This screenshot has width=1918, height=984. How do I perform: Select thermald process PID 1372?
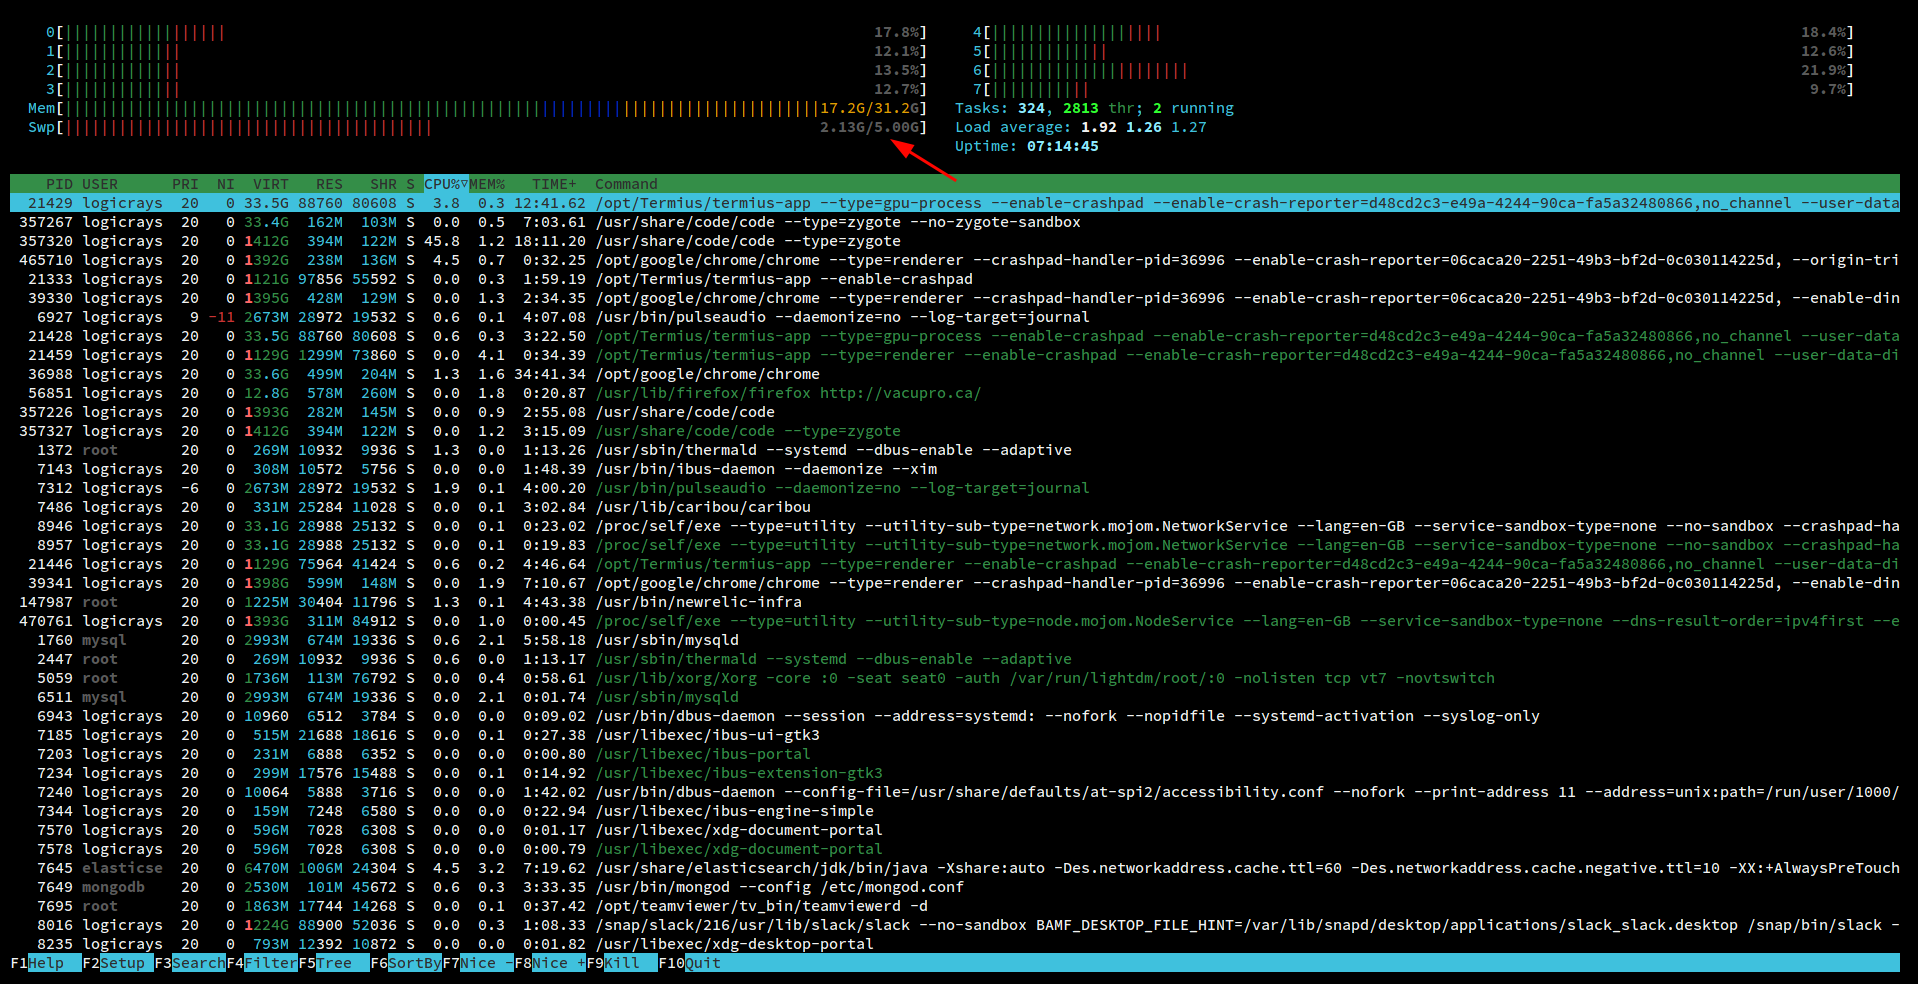tap(955, 450)
